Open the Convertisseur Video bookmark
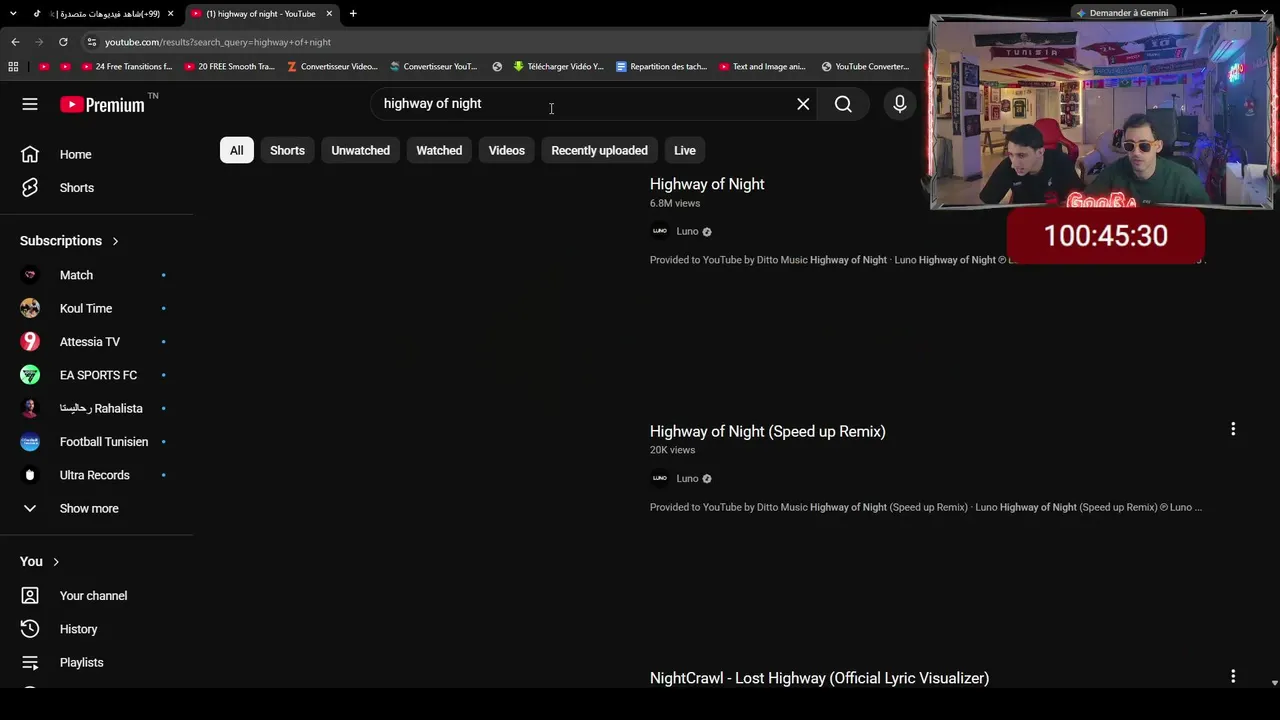 pos(332,67)
